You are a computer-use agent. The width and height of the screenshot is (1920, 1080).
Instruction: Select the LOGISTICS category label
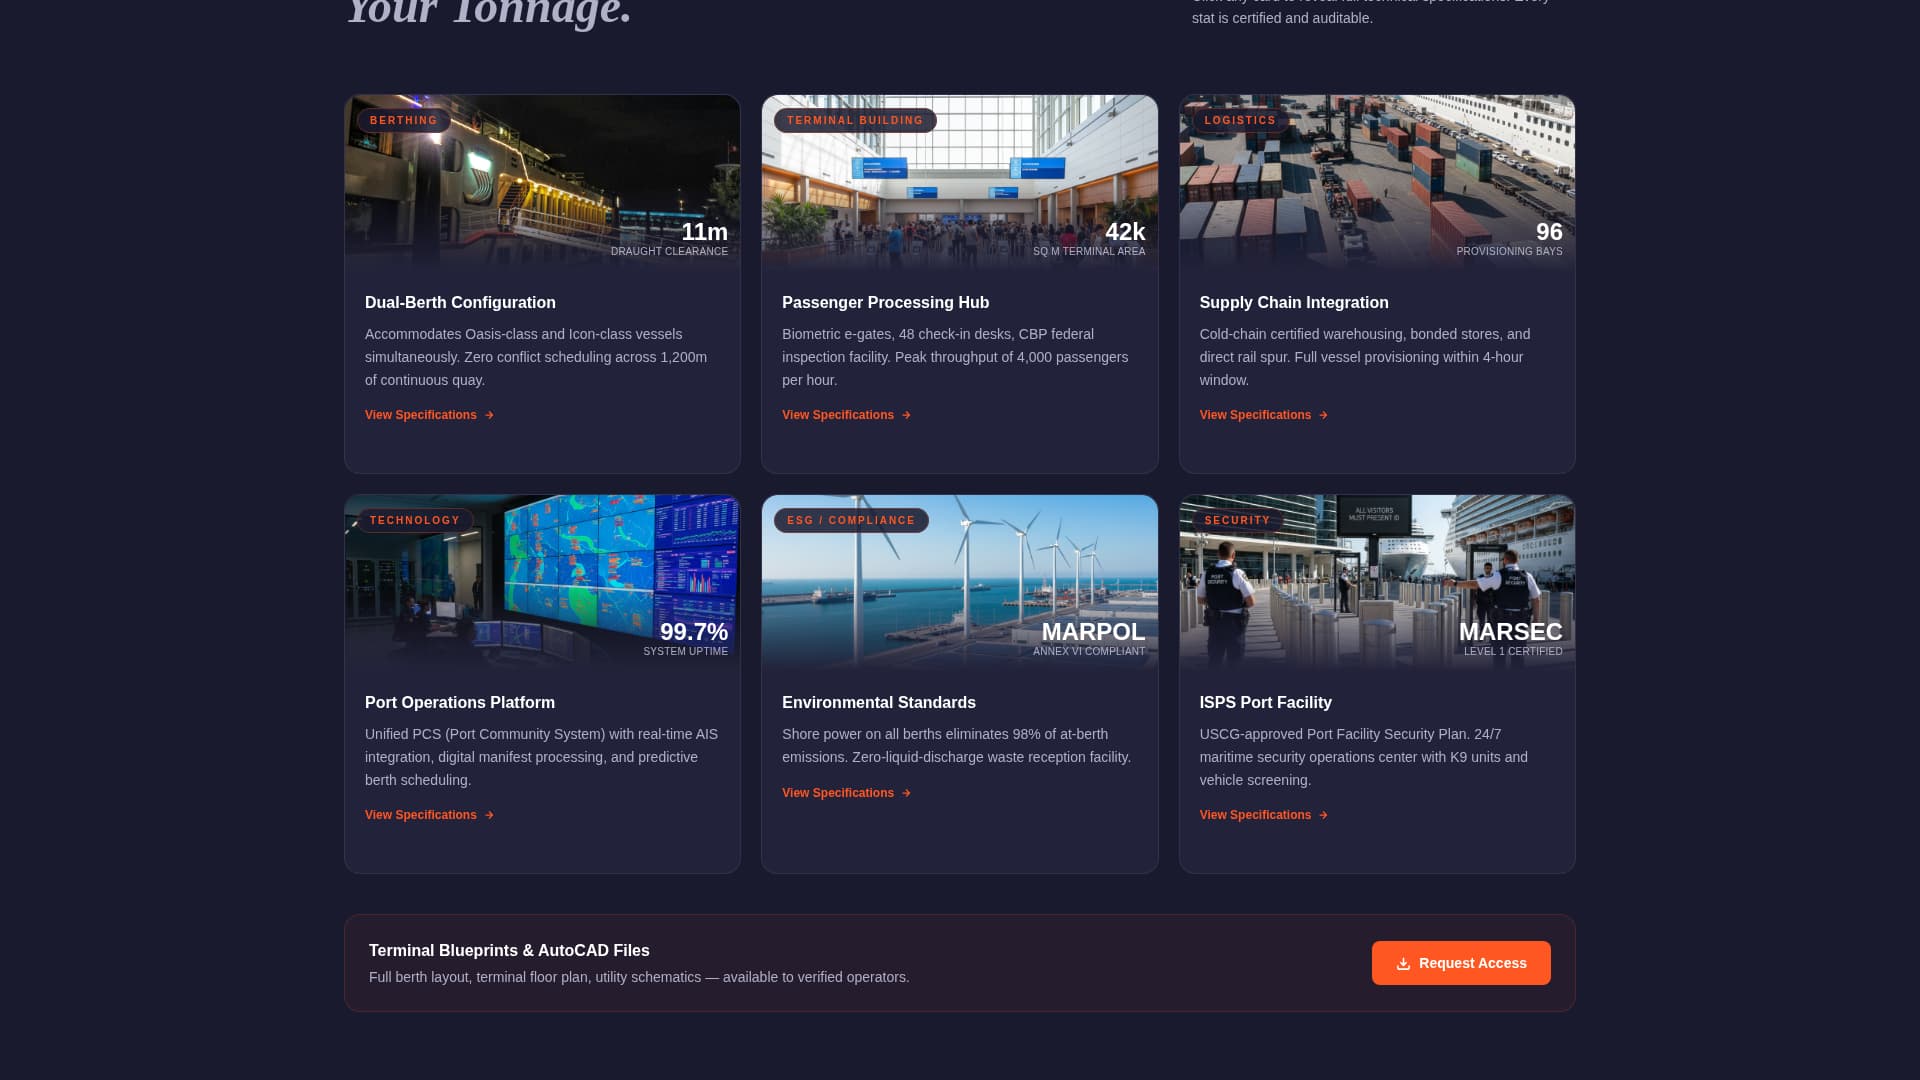[1239, 120]
